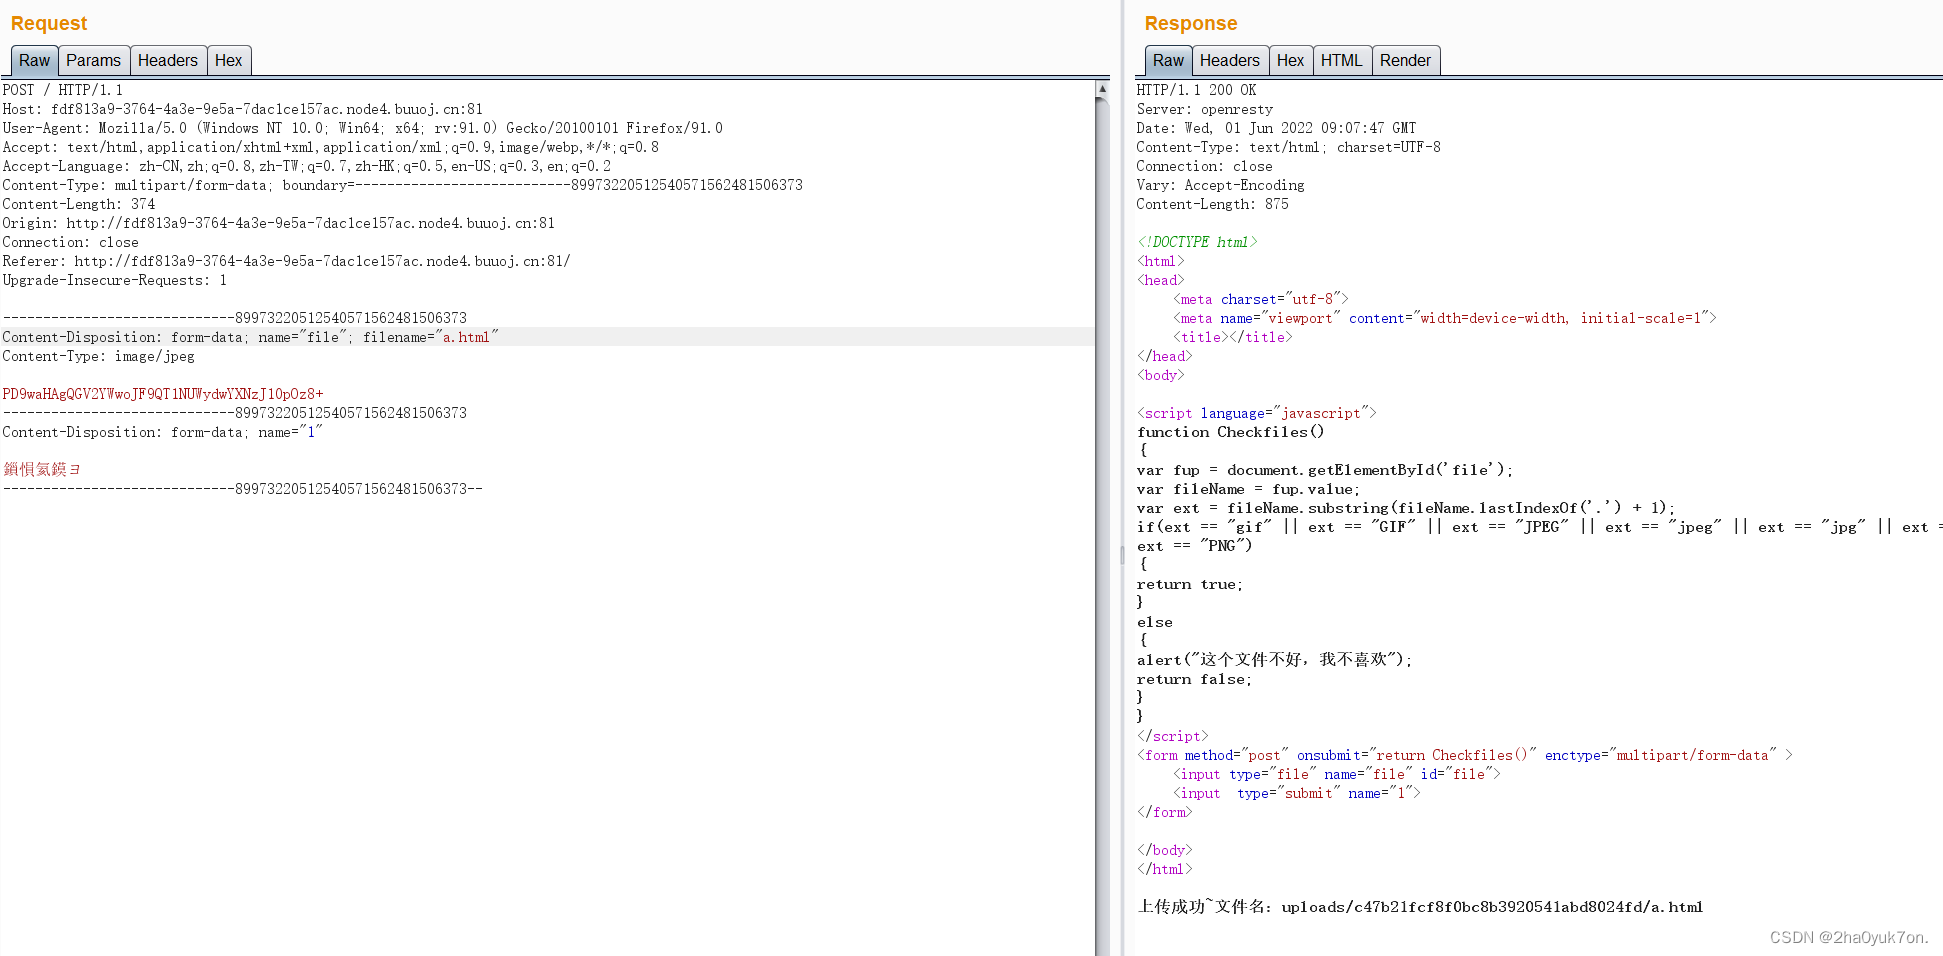The height and width of the screenshot is (956, 1943).
Task: Click the response Date header line
Action: [1276, 128]
